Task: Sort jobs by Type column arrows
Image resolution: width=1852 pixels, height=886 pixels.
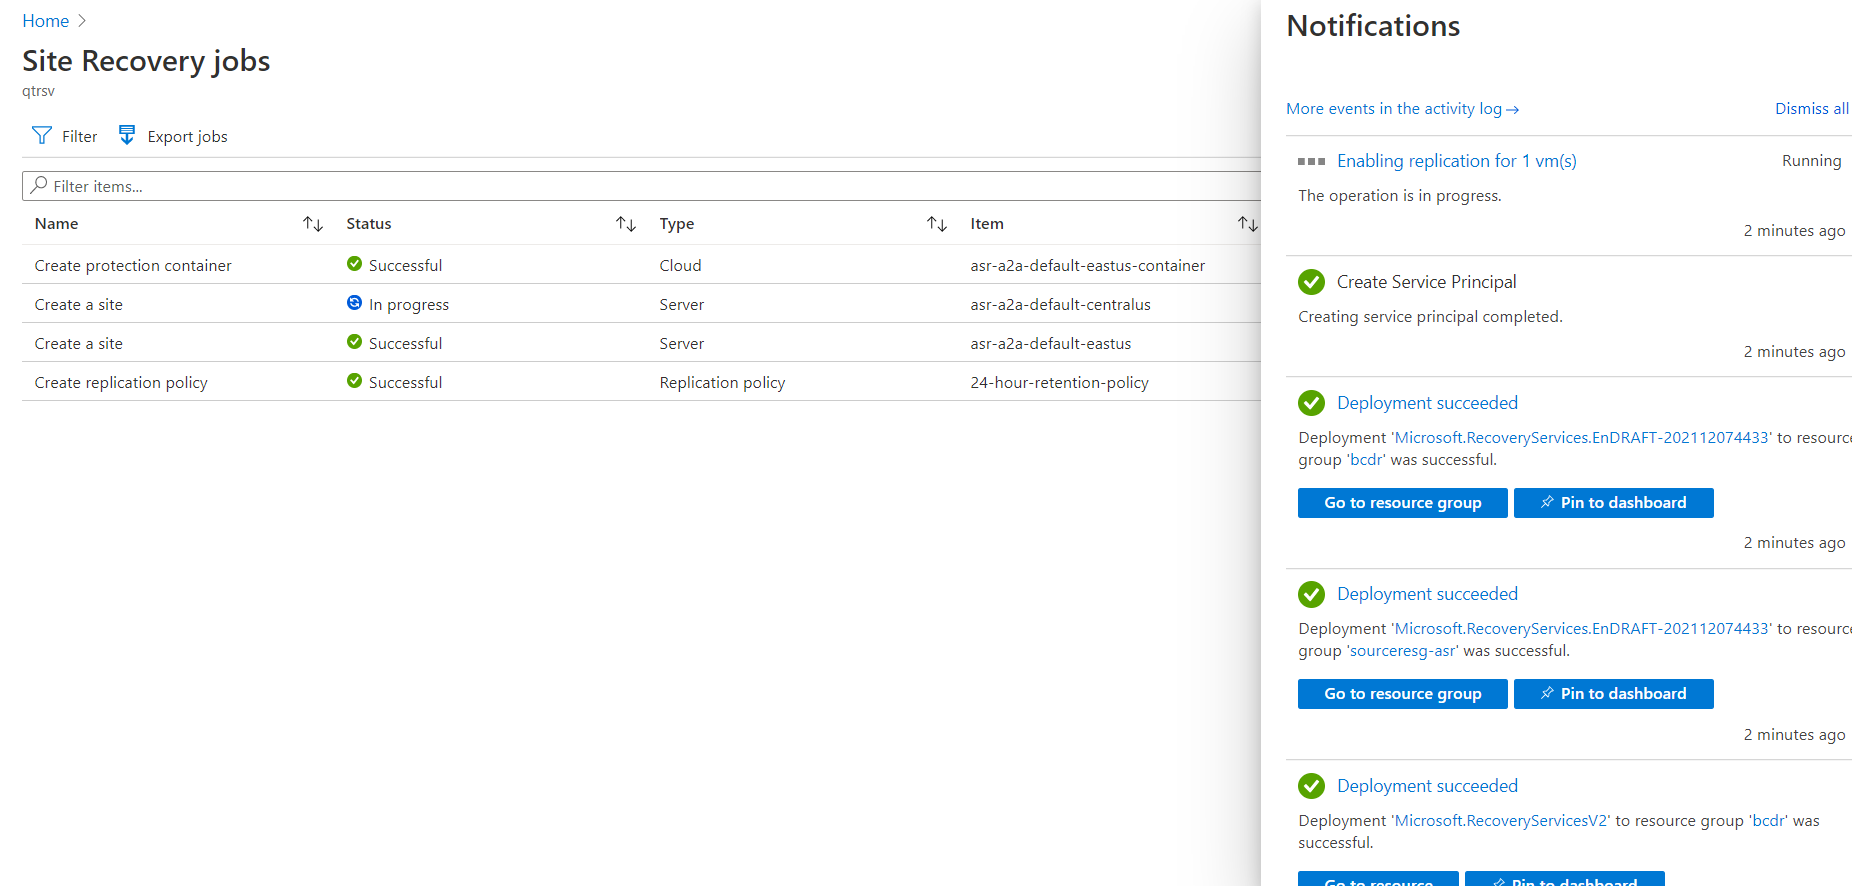Action: 937,224
